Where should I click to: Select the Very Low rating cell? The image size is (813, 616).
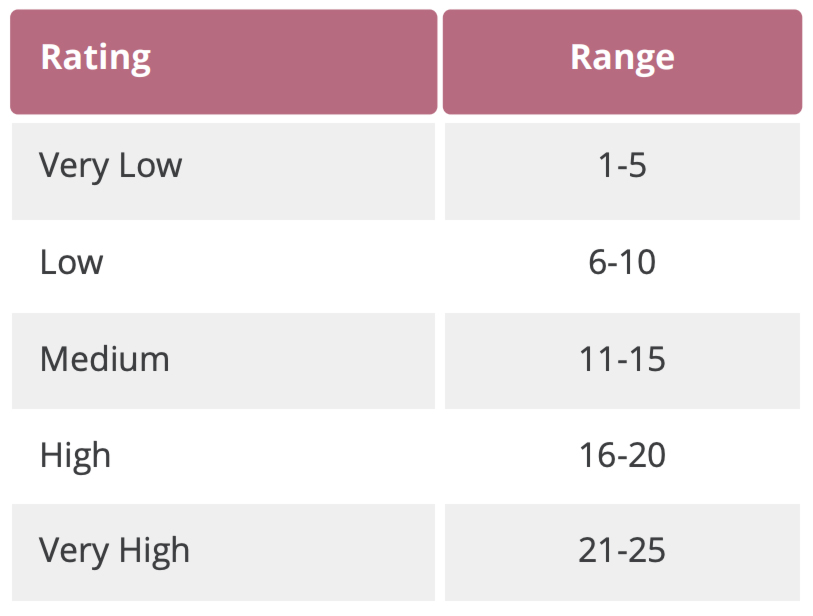223,171
